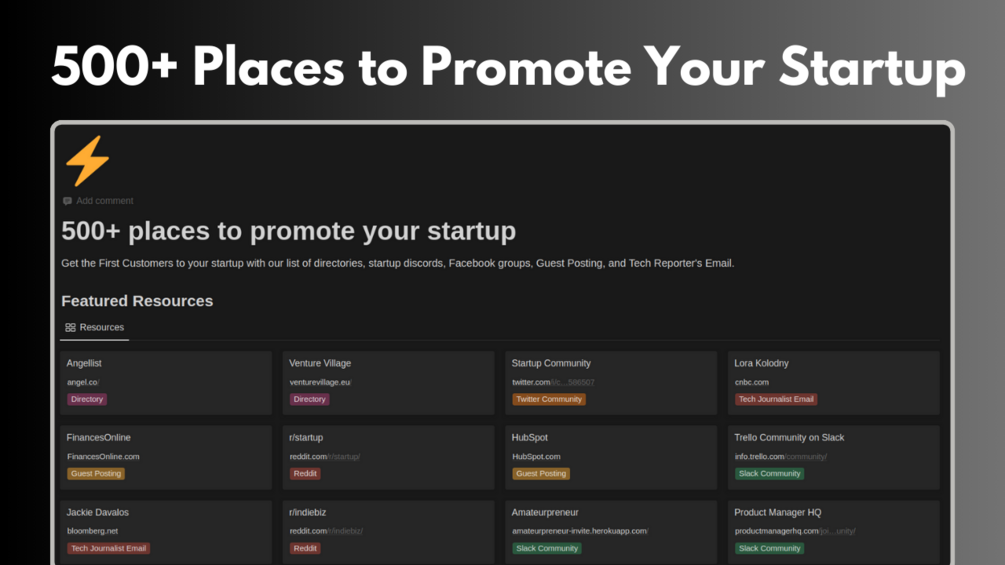Image resolution: width=1005 pixels, height=565 pixels.
Task: Click Add comment link
Action: (x=104, y=201)
